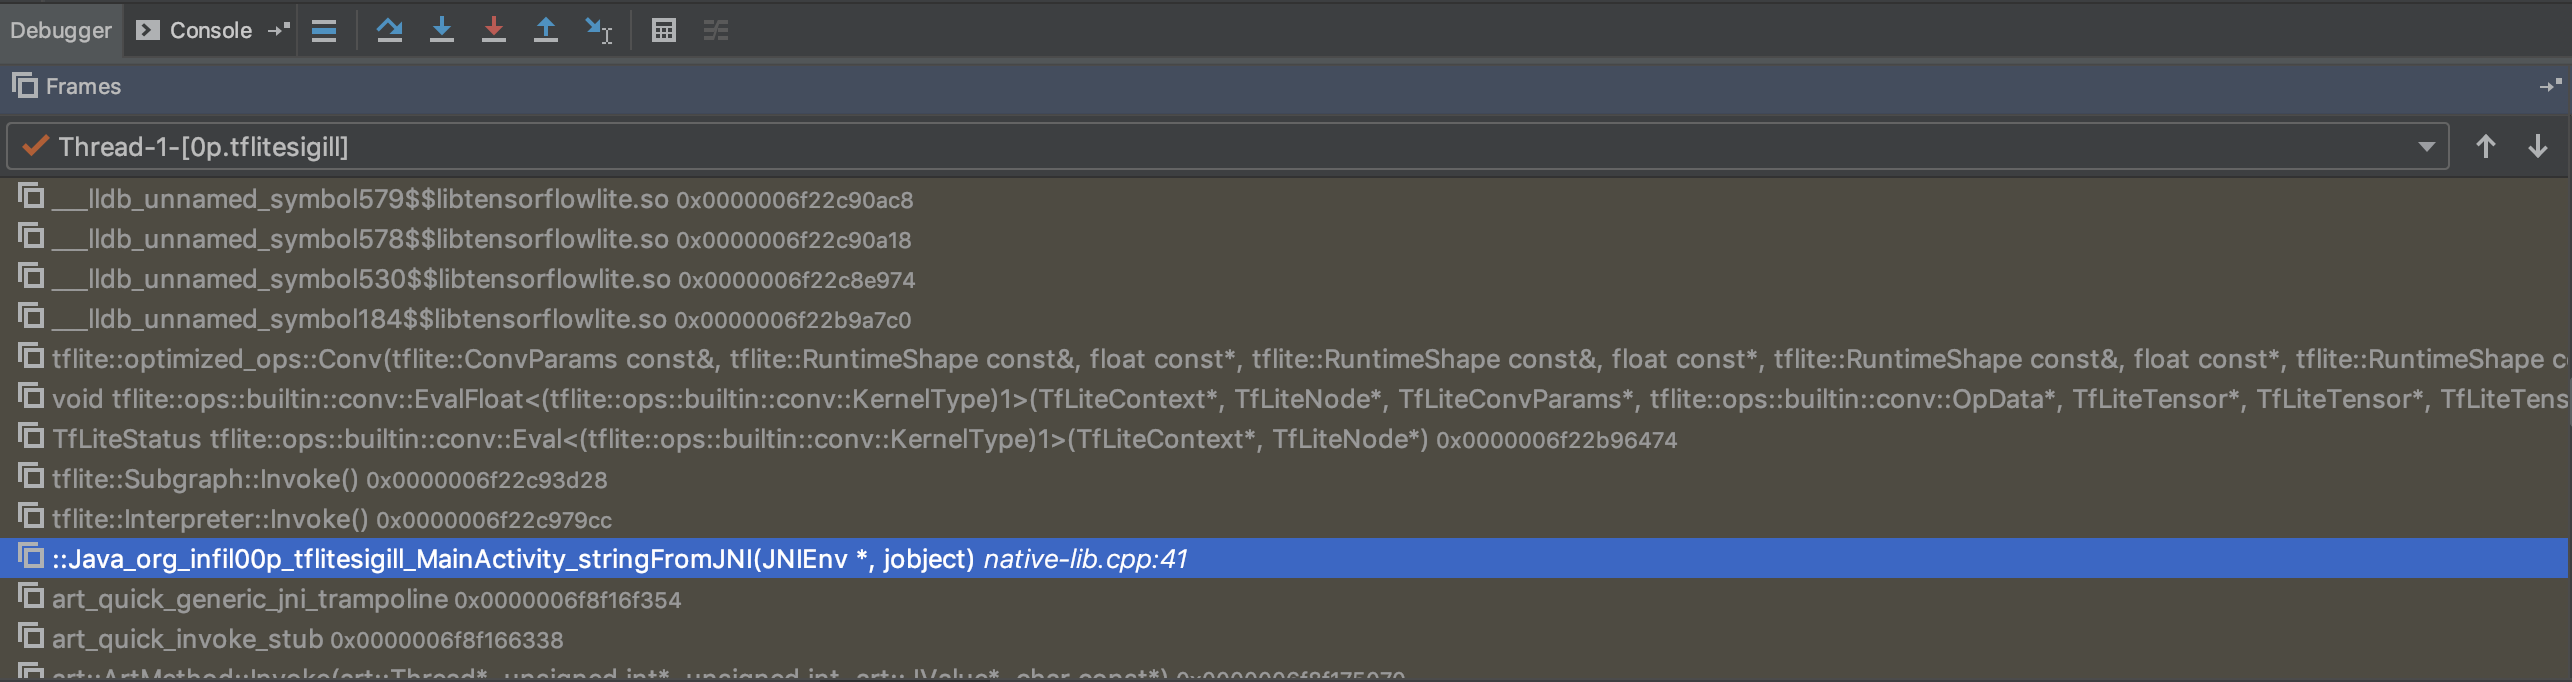Click the terminal icon on the Console tab
Viewport: 2572px width, 682px height.
[146, 30]
